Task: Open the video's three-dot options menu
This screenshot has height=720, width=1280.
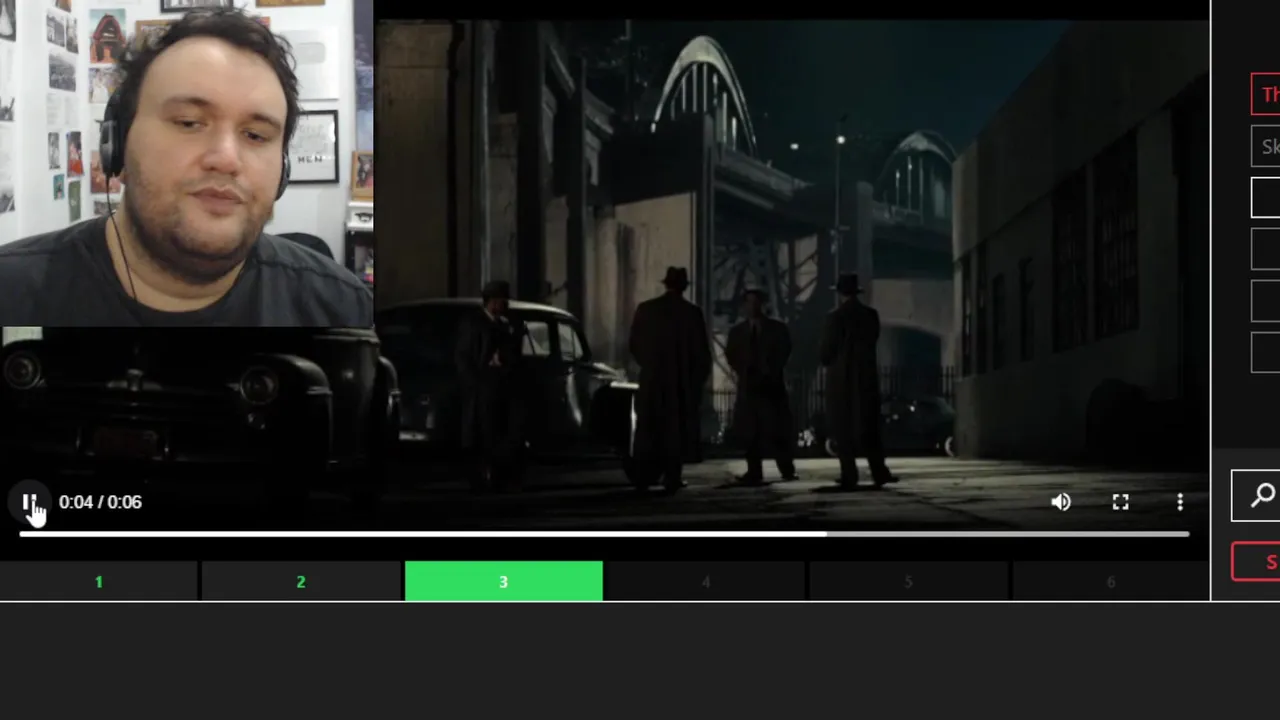Action: pyautogui.click(x=1180, y=502)
